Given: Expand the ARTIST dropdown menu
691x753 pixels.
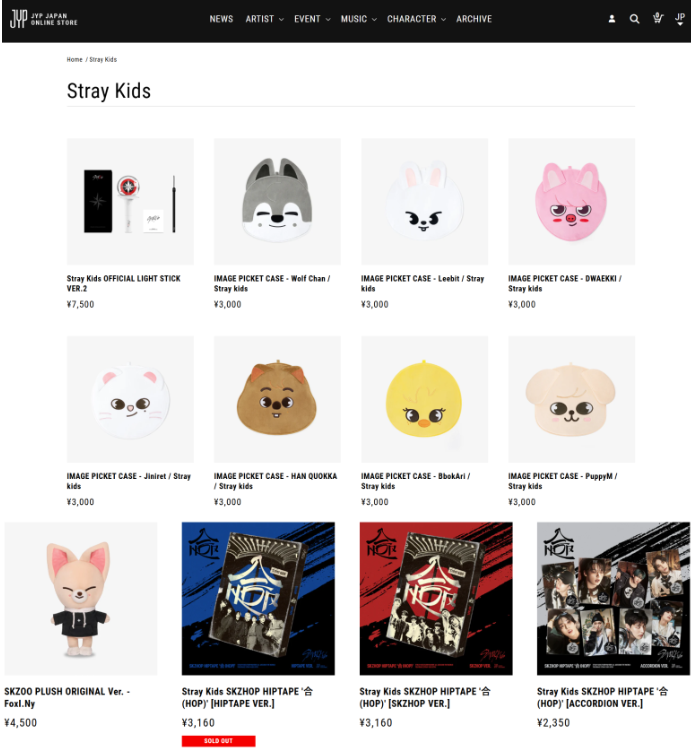Looking at the screenshot, I should point(264,19).
